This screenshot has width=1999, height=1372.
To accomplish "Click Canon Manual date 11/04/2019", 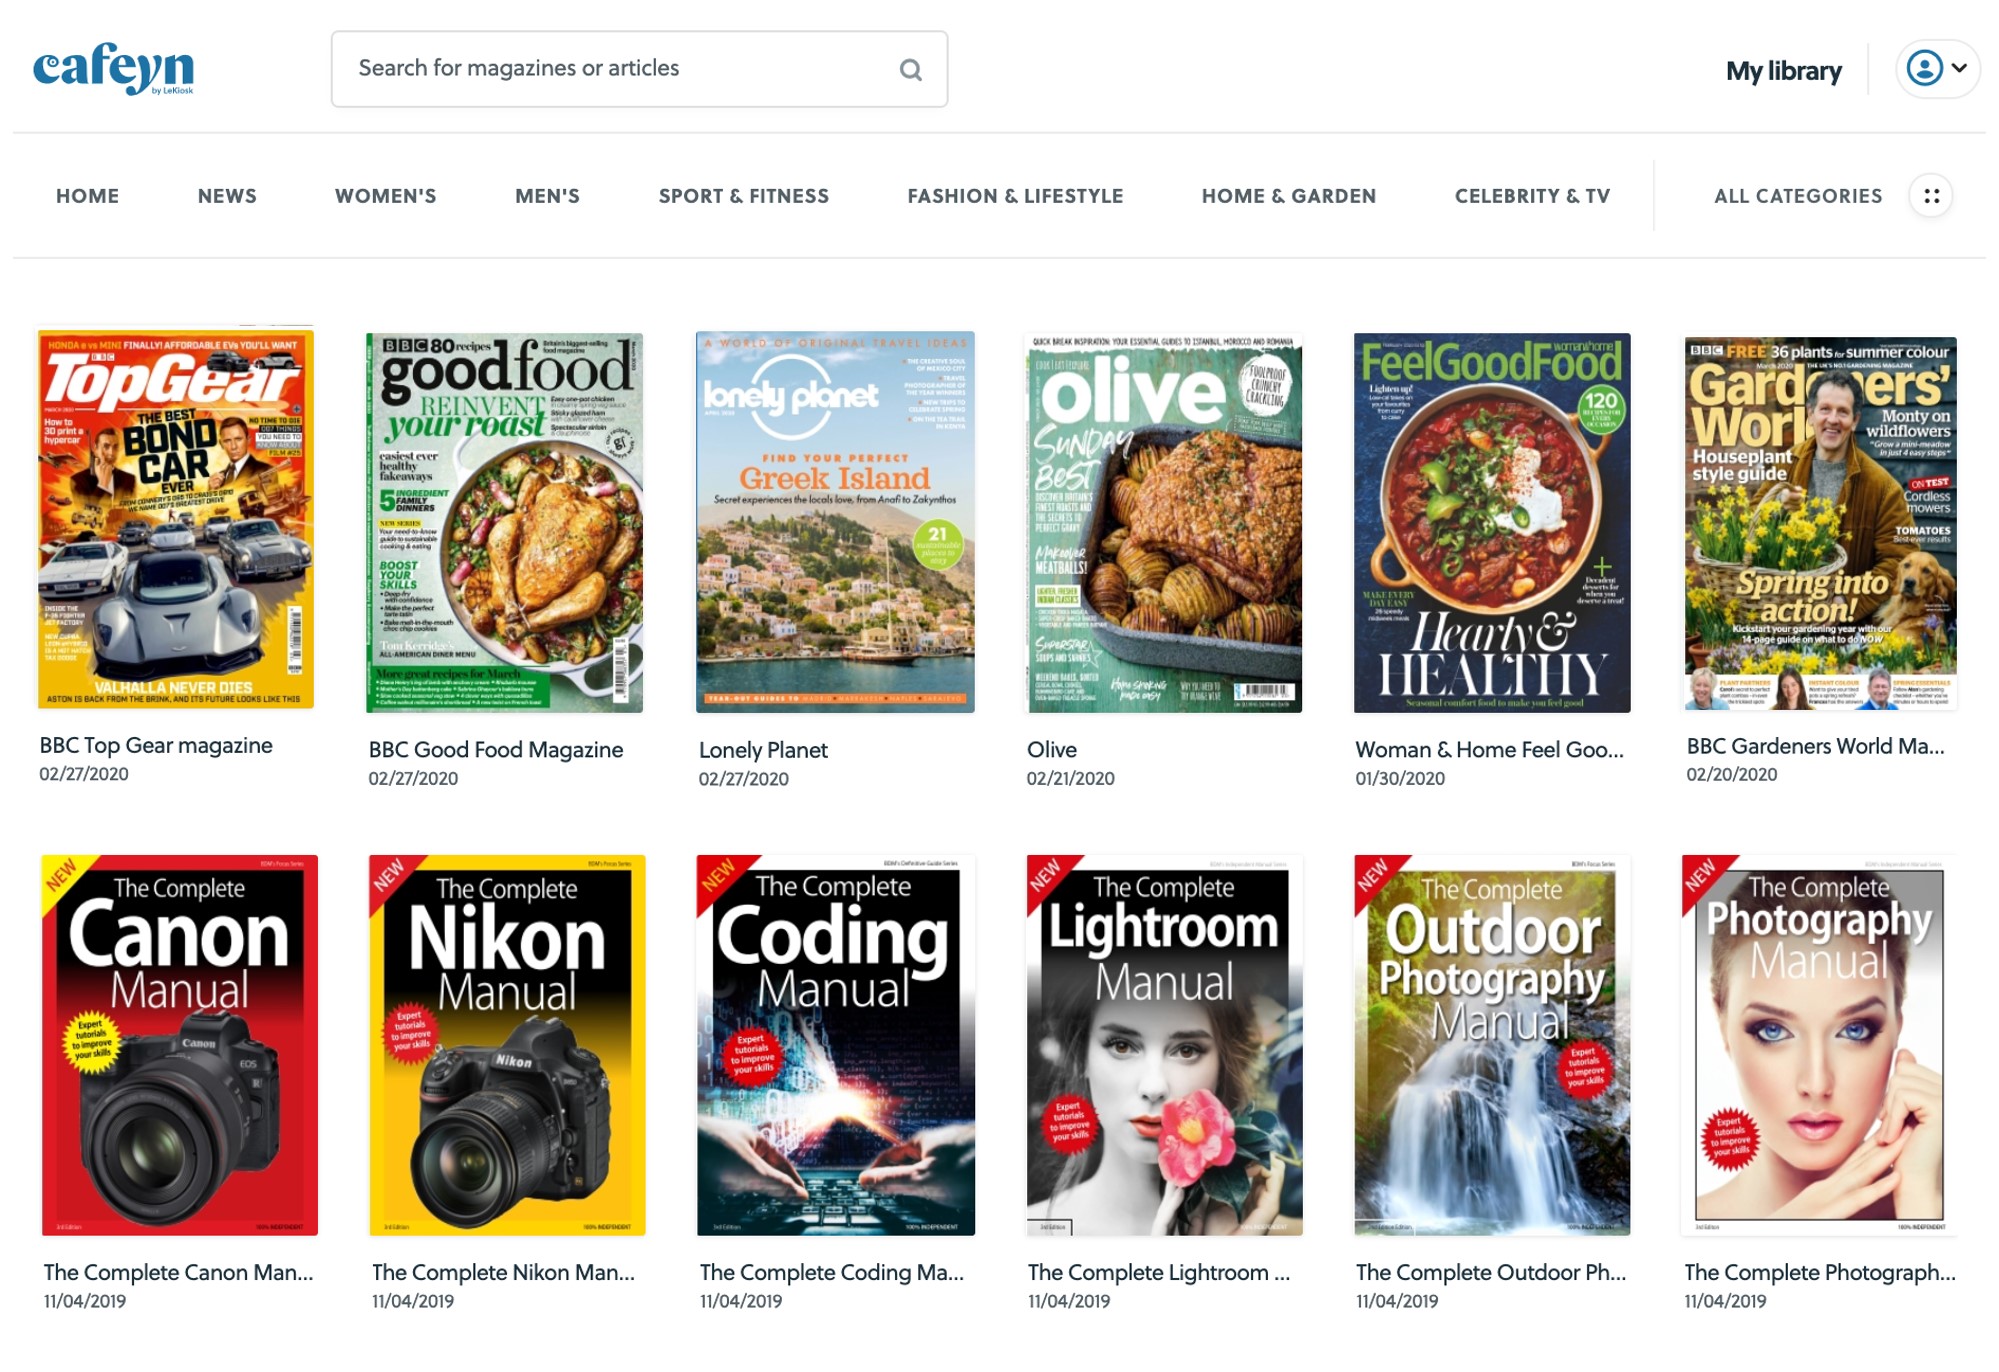I will pyautogui.click(x=85, y=1301).
